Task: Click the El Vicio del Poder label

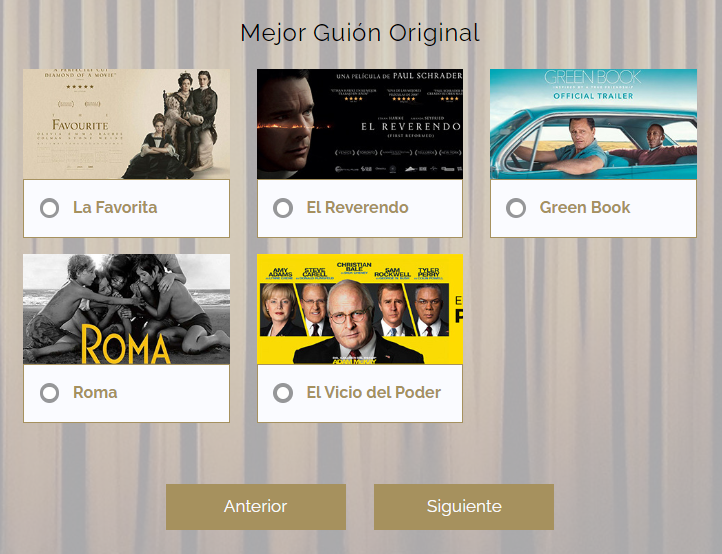Action: [373, 393]
